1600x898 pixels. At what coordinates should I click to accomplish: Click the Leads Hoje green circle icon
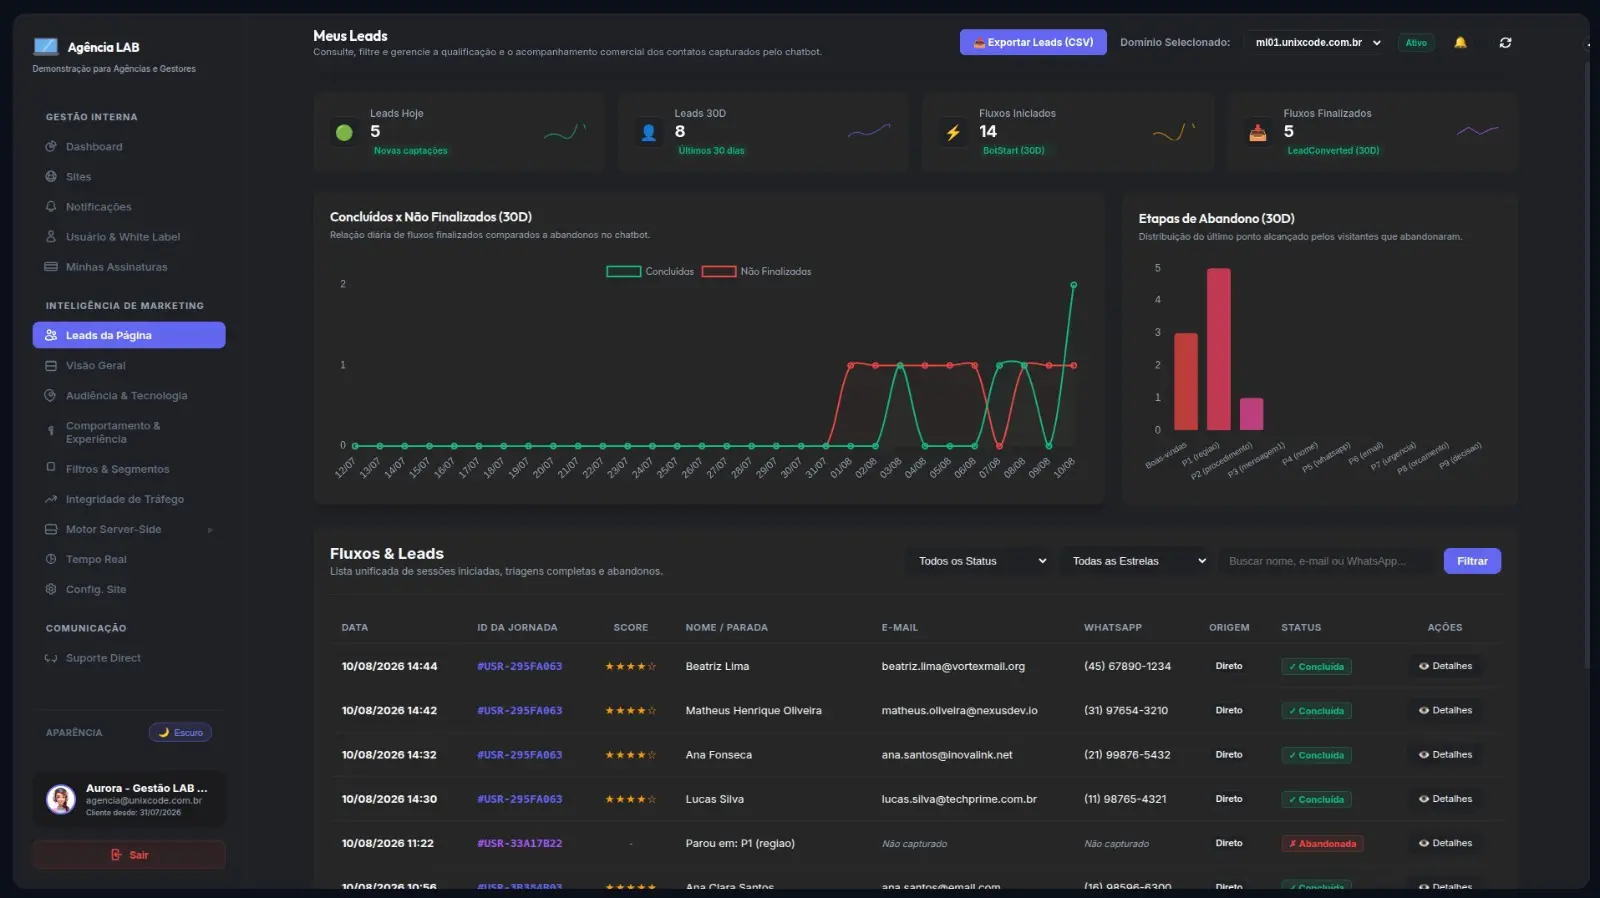tap(345, 132)
